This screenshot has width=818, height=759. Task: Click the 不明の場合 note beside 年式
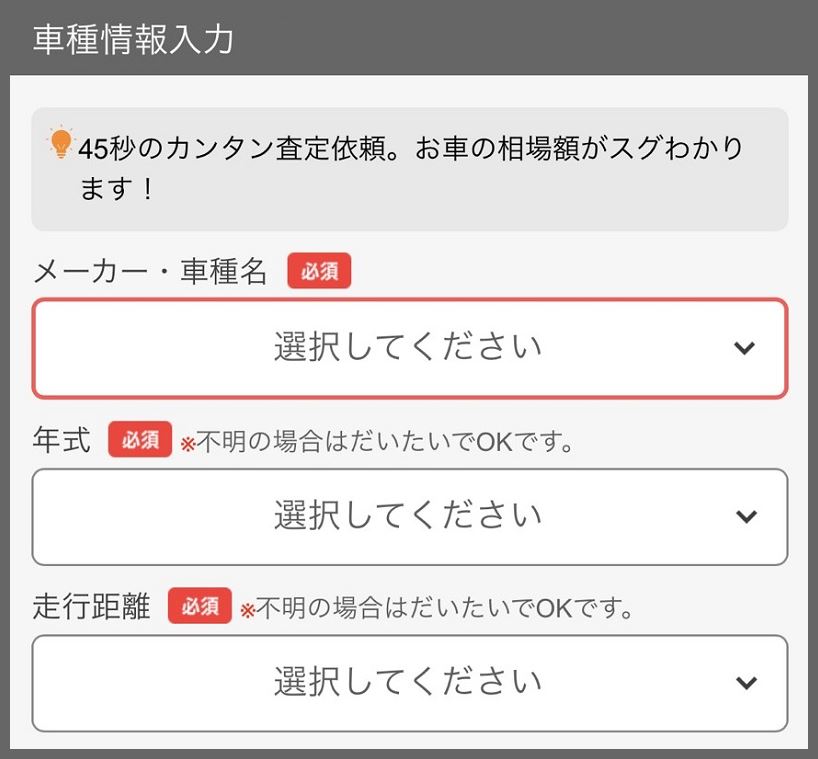[386, 441]
